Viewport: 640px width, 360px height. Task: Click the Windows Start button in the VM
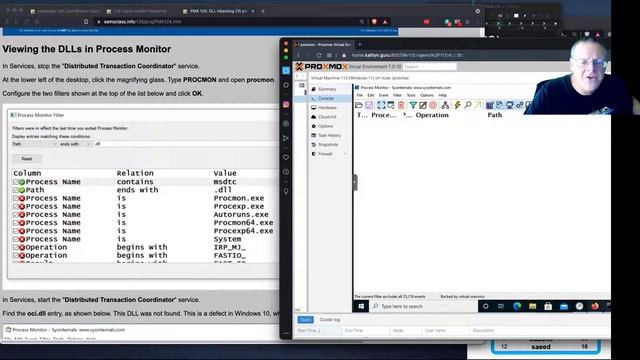[361, 306]
